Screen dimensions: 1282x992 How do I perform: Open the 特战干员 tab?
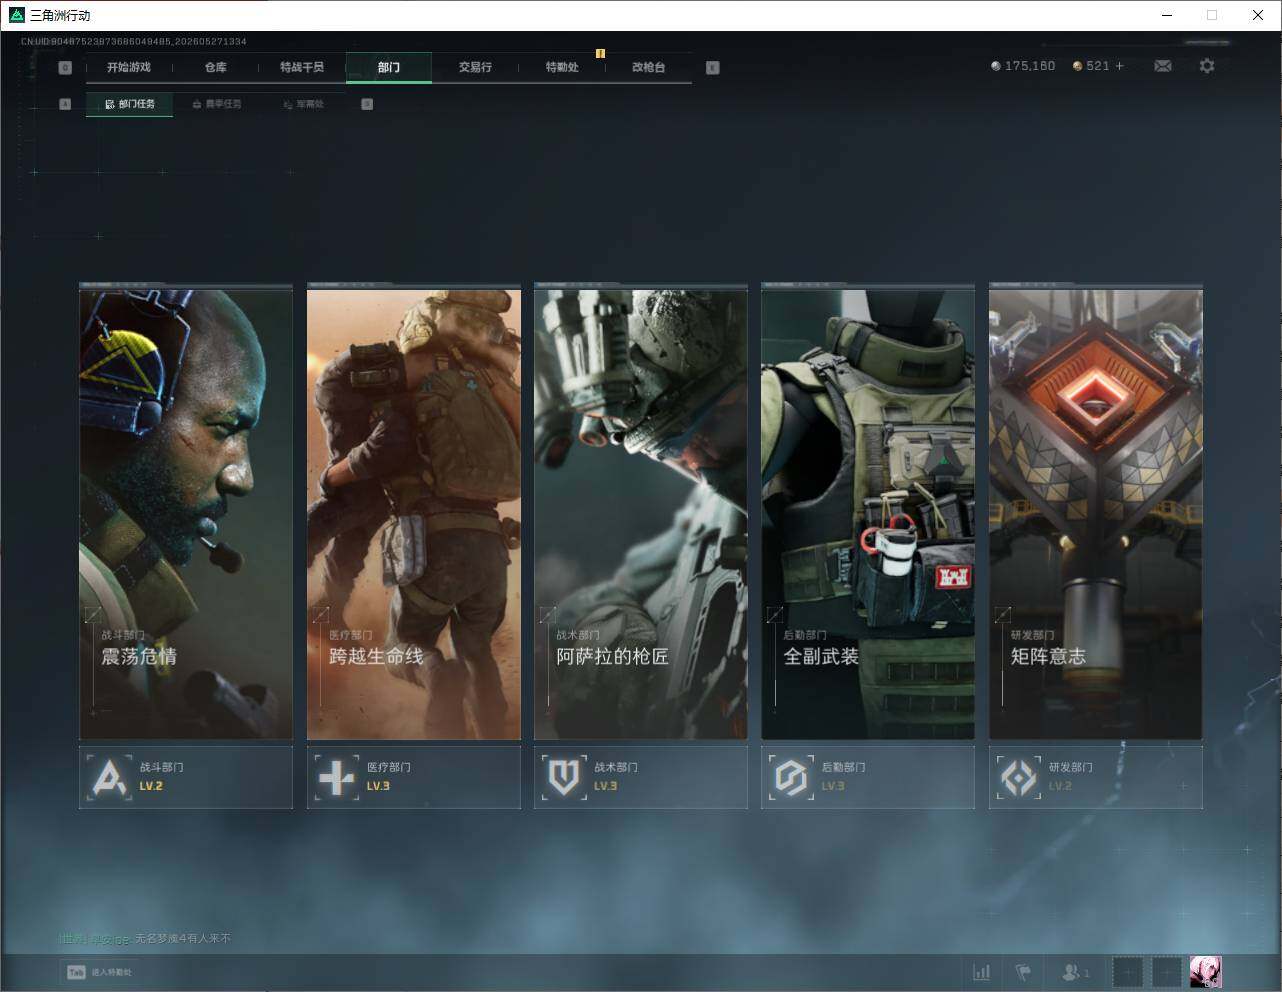coord(302,67)
